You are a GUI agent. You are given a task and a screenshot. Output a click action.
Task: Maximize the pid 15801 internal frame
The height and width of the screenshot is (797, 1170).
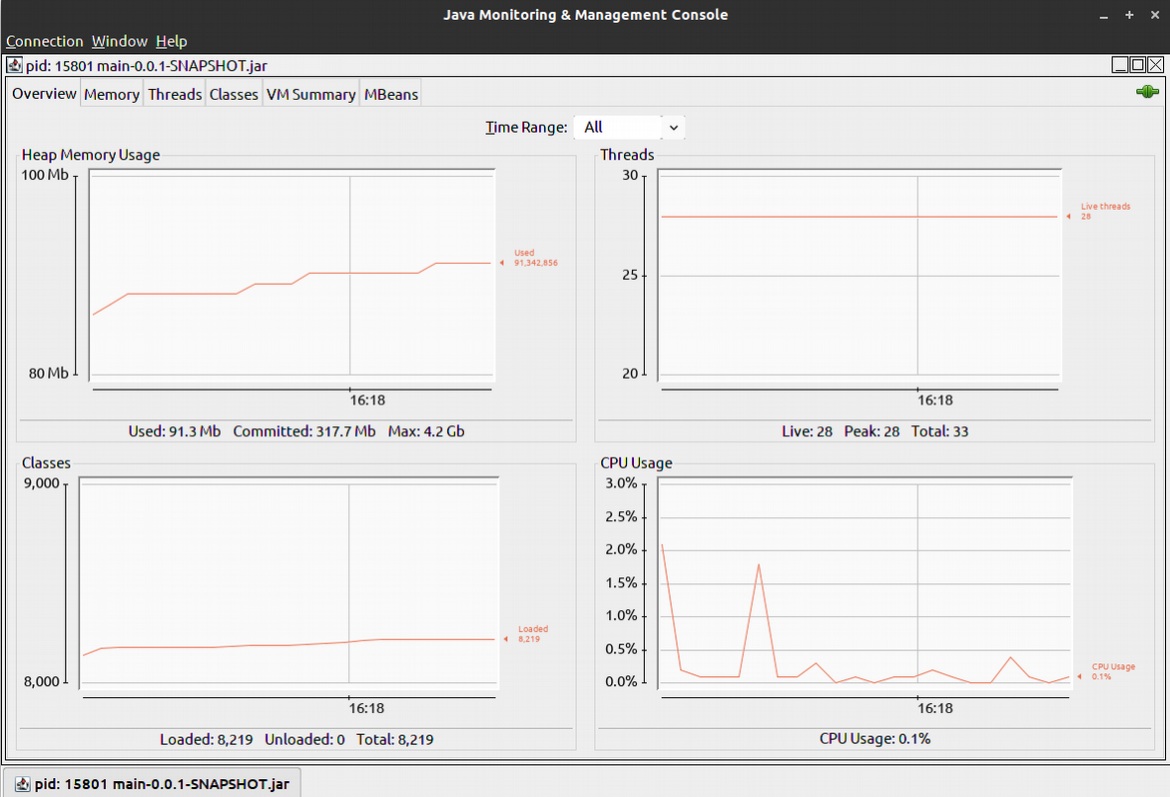(x=1137, y=65)
